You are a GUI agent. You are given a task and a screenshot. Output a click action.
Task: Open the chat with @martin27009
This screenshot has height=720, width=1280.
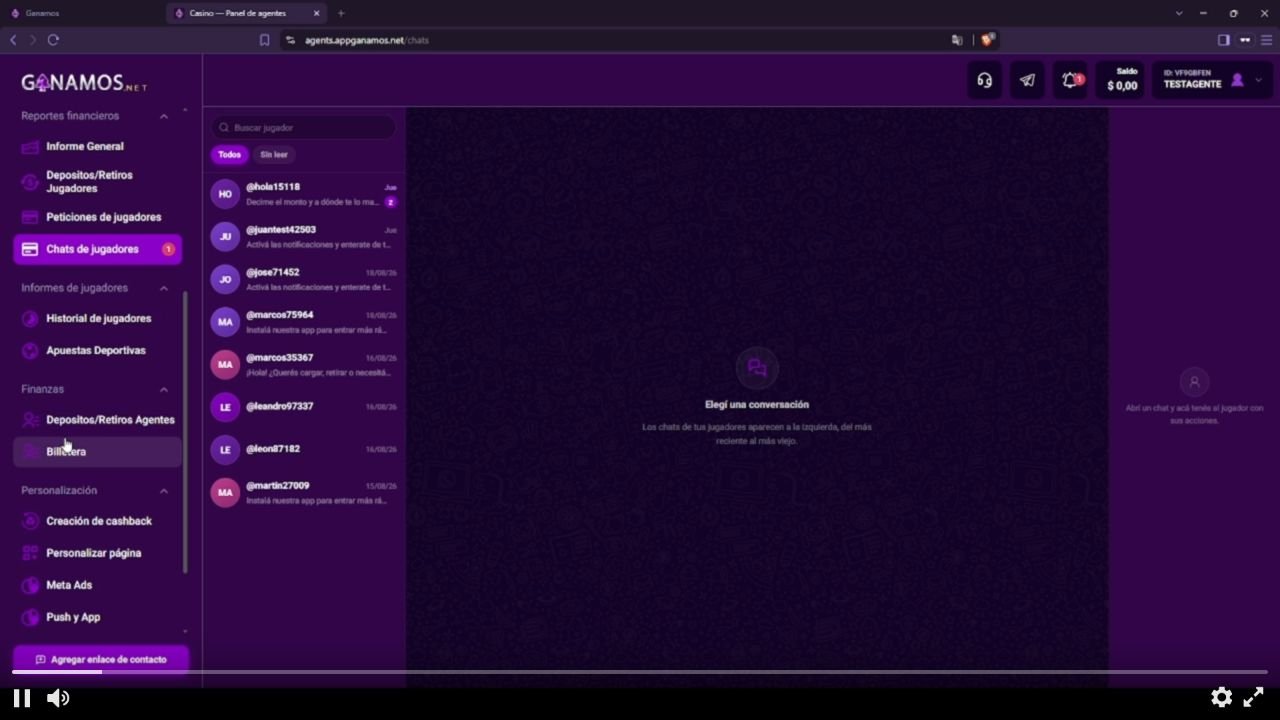(x=304, y=492)
